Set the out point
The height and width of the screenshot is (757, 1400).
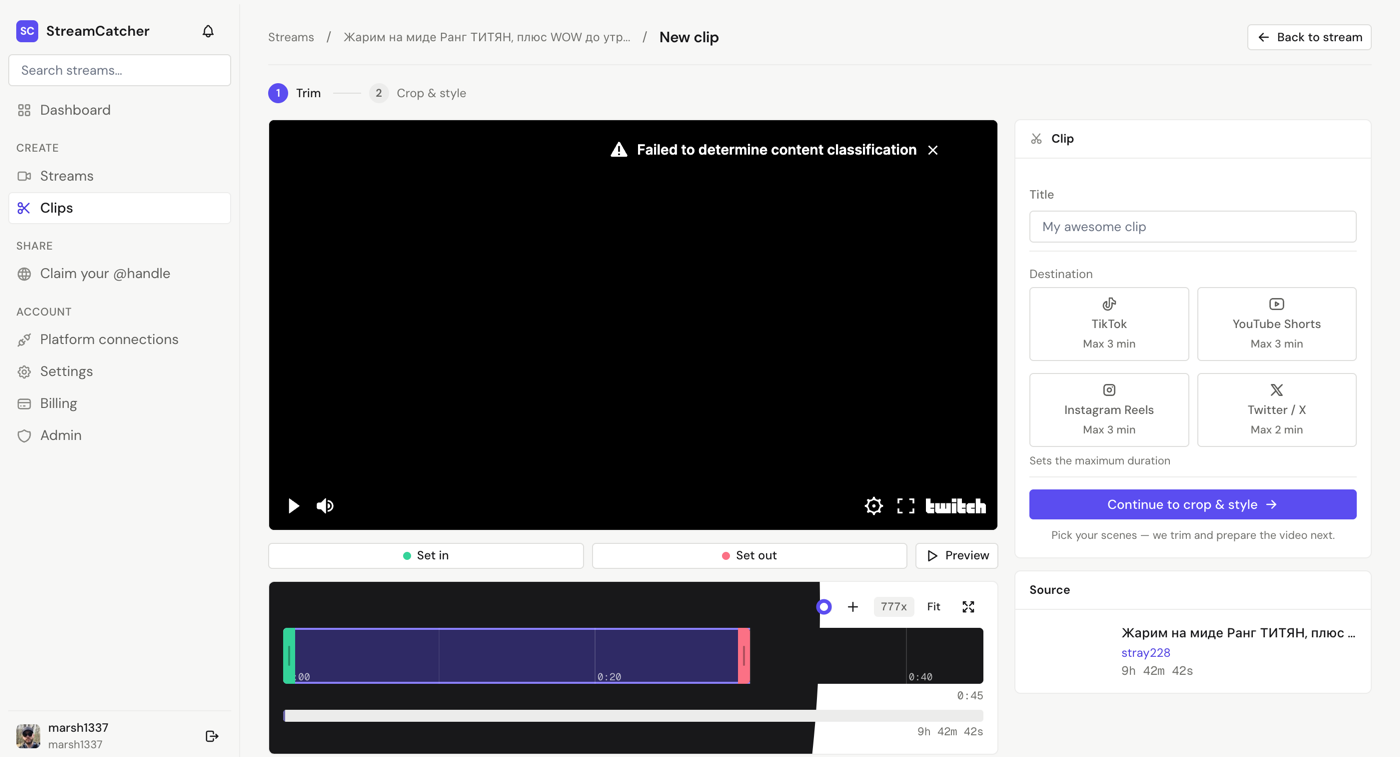(750, 556)
